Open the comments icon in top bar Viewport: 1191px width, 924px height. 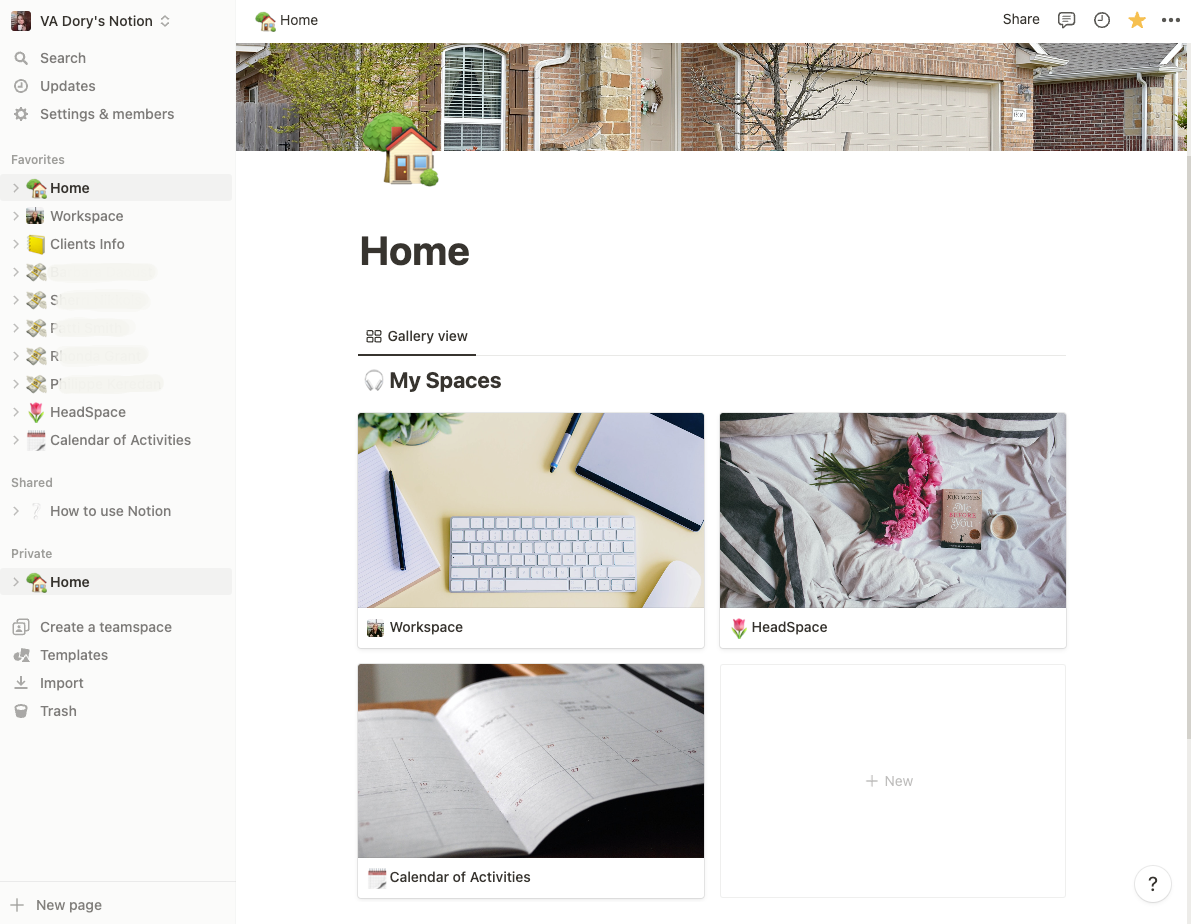(1066, 21)
